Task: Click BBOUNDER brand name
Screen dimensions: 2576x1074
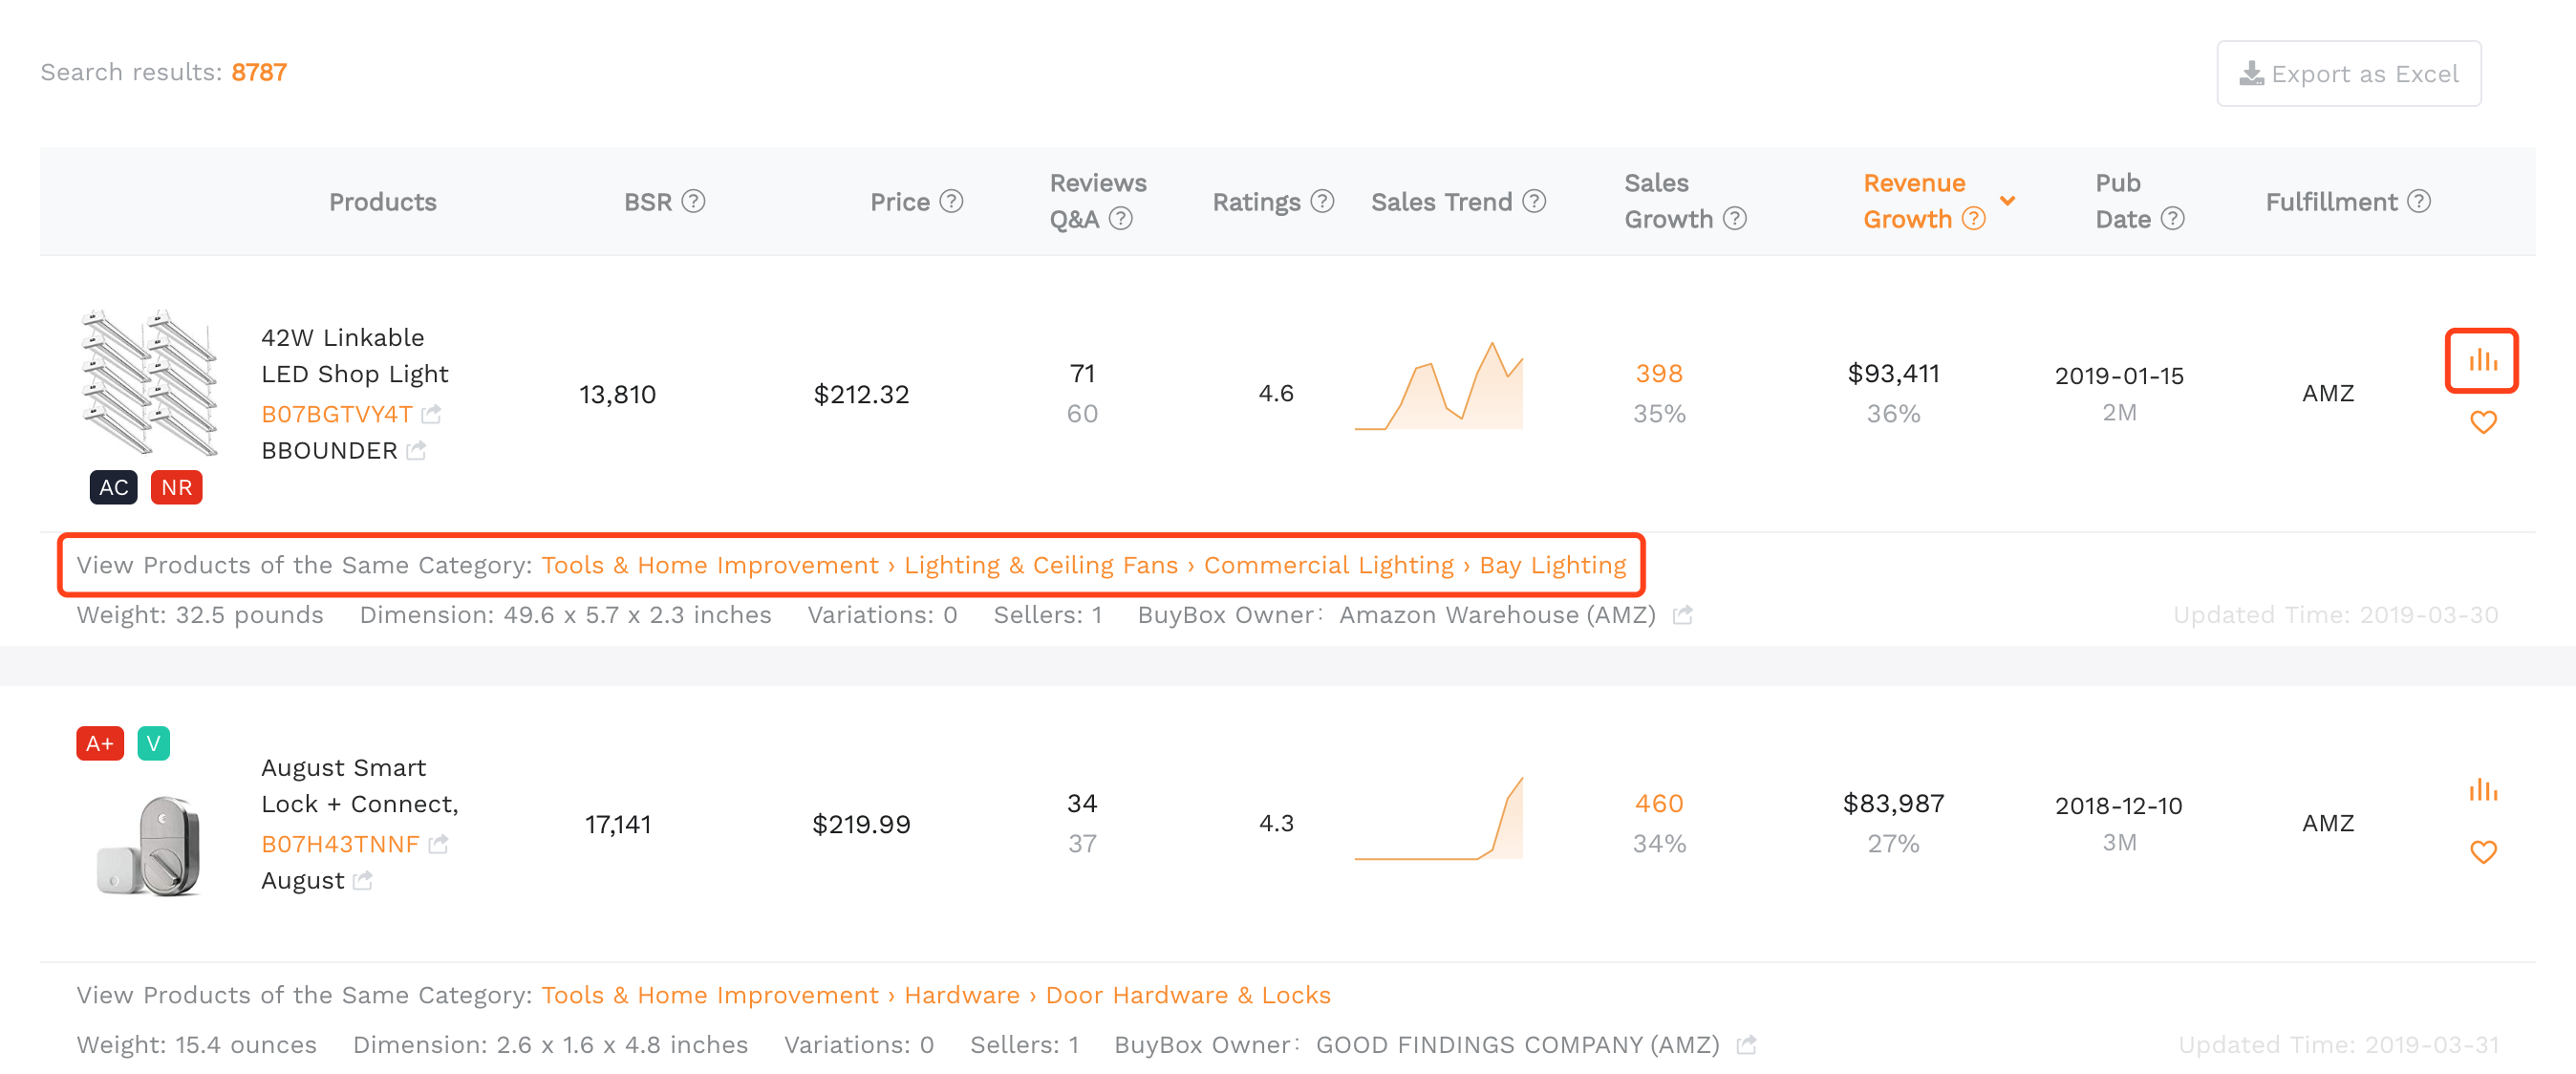Action: (x=329, y=450)
